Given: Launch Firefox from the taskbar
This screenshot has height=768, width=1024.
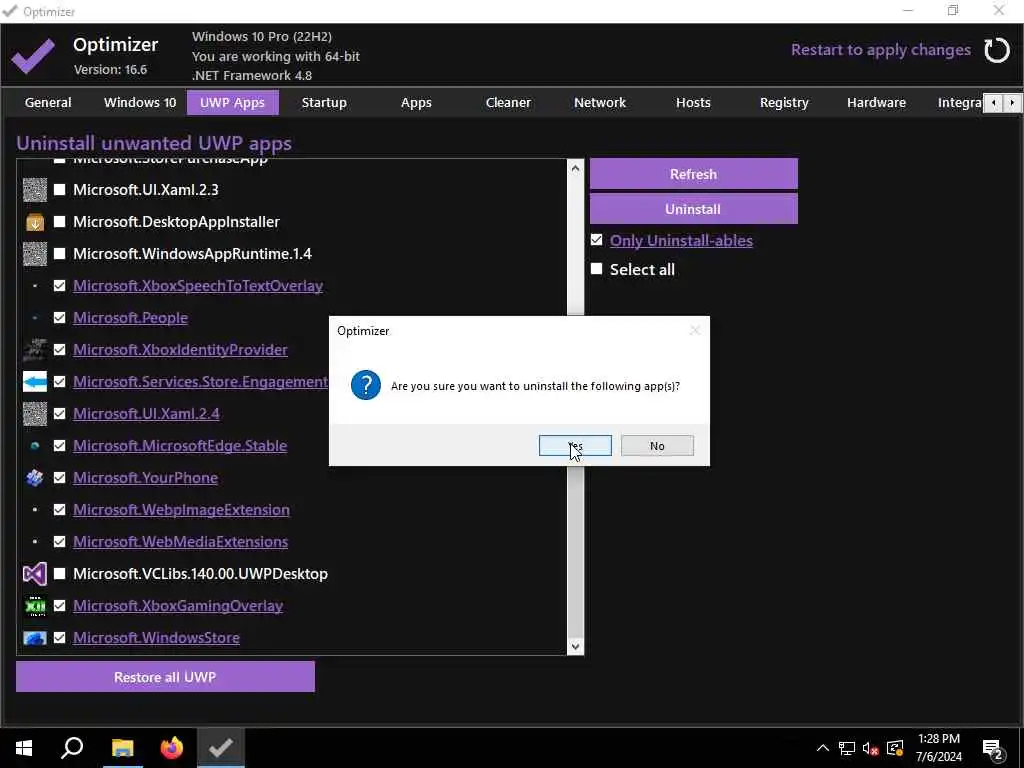Looking at the screenshot, I should tap(172, 748).
